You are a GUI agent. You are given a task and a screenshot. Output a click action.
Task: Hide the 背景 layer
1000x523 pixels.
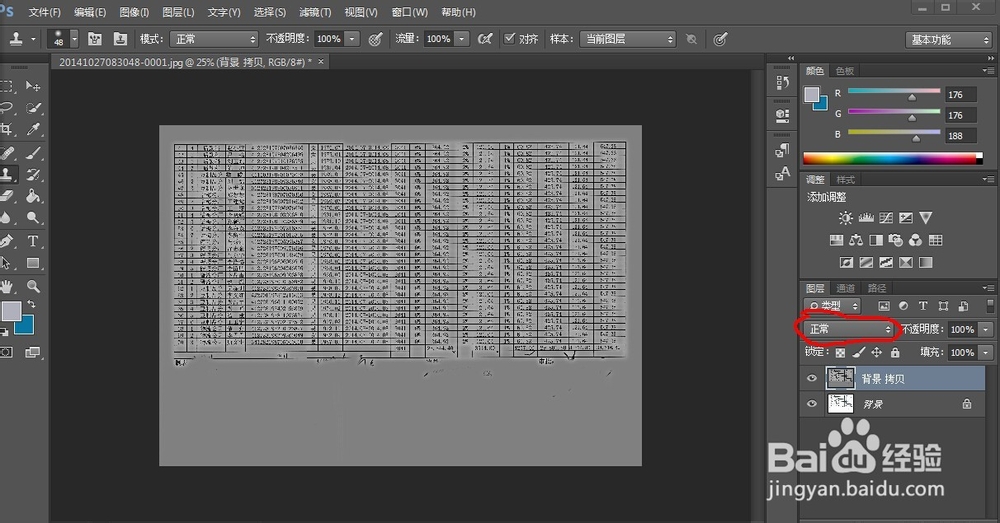pyautogui.click(x=811, y=404)
